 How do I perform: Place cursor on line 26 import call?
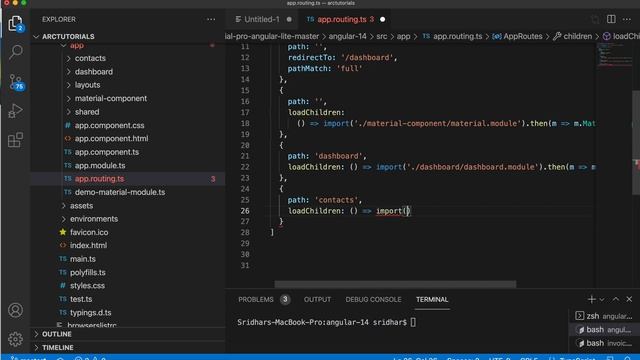[392, 211]
